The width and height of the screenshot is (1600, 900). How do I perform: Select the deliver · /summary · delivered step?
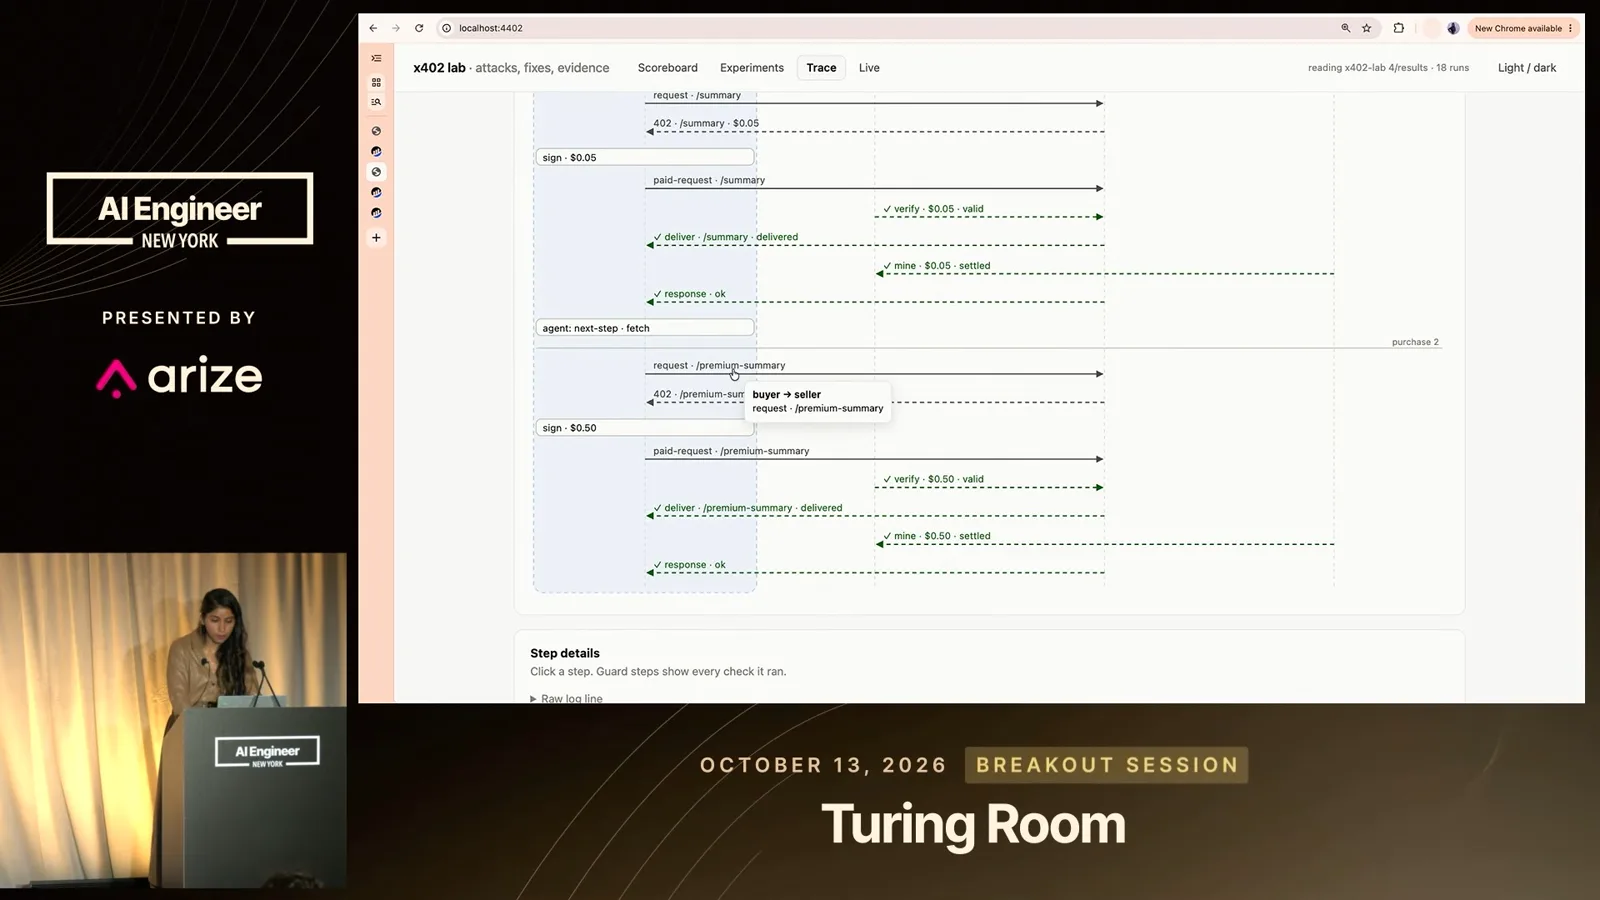[875, 240]
